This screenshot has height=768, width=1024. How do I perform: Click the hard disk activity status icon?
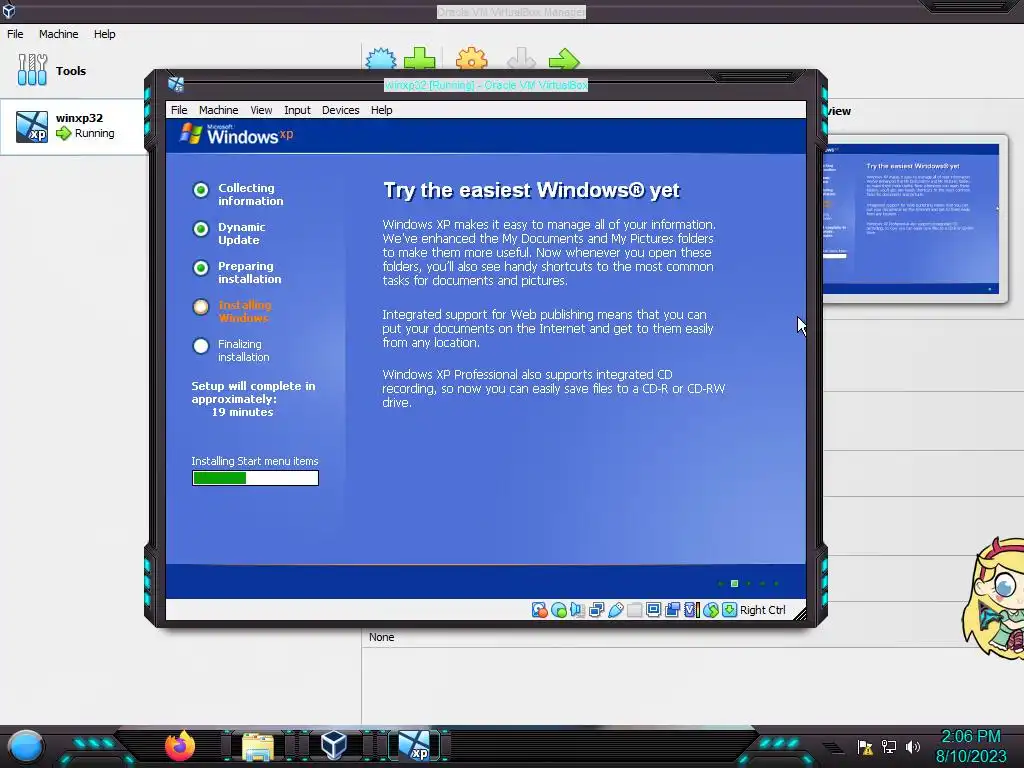point(539,610)
